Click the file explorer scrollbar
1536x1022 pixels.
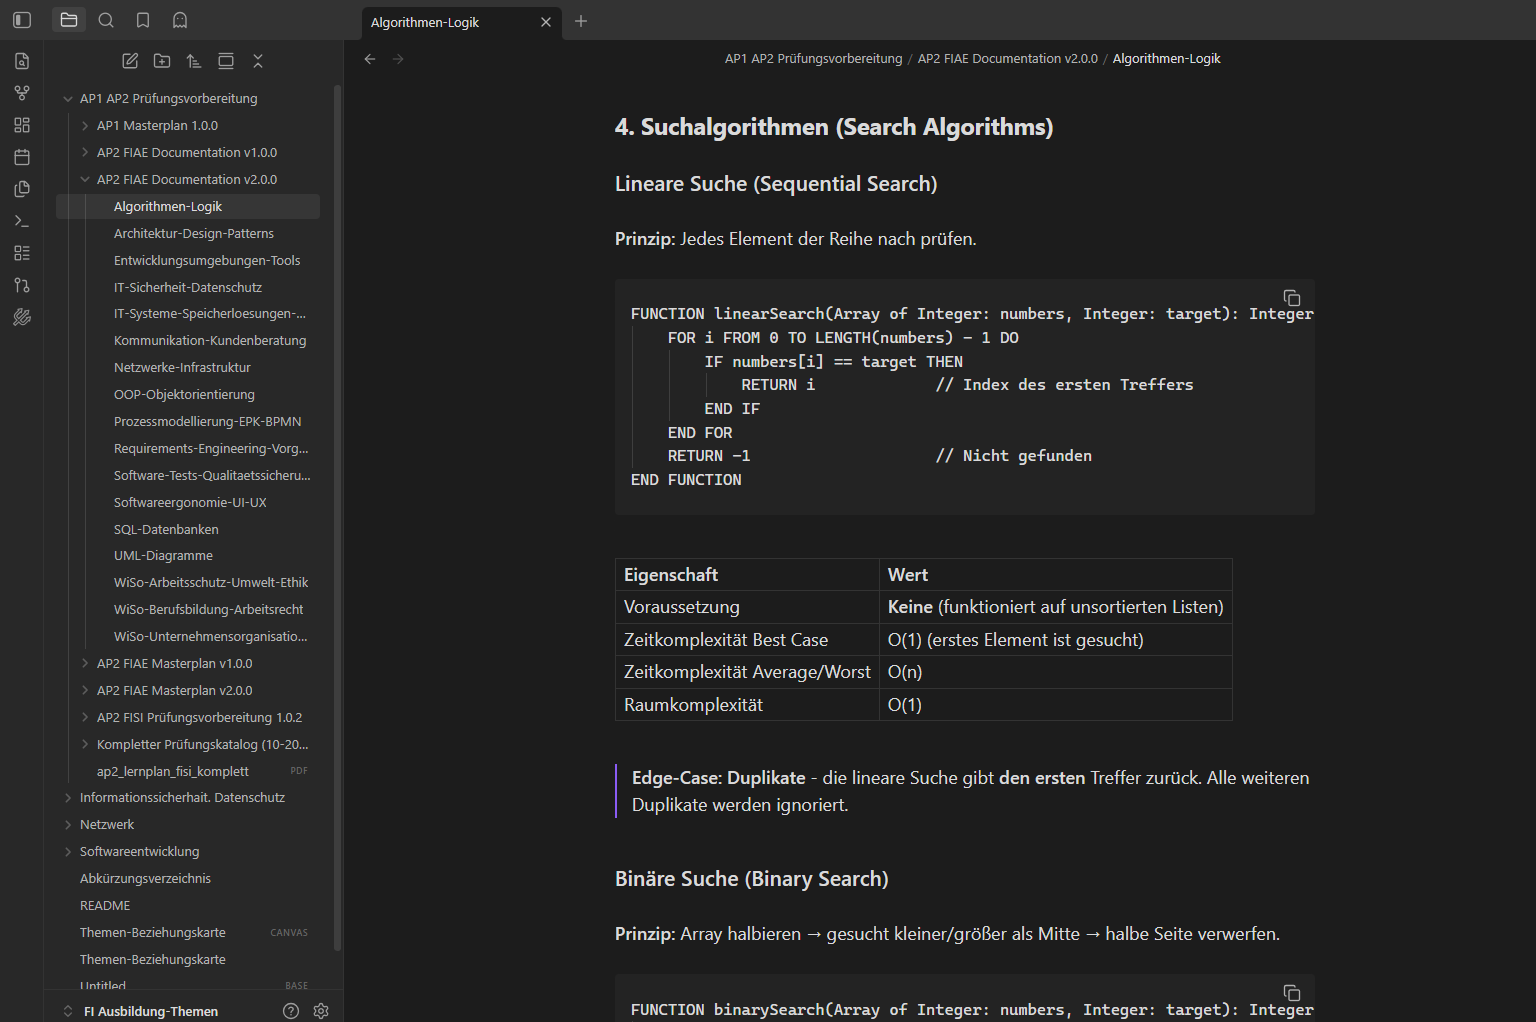(337, 518)
